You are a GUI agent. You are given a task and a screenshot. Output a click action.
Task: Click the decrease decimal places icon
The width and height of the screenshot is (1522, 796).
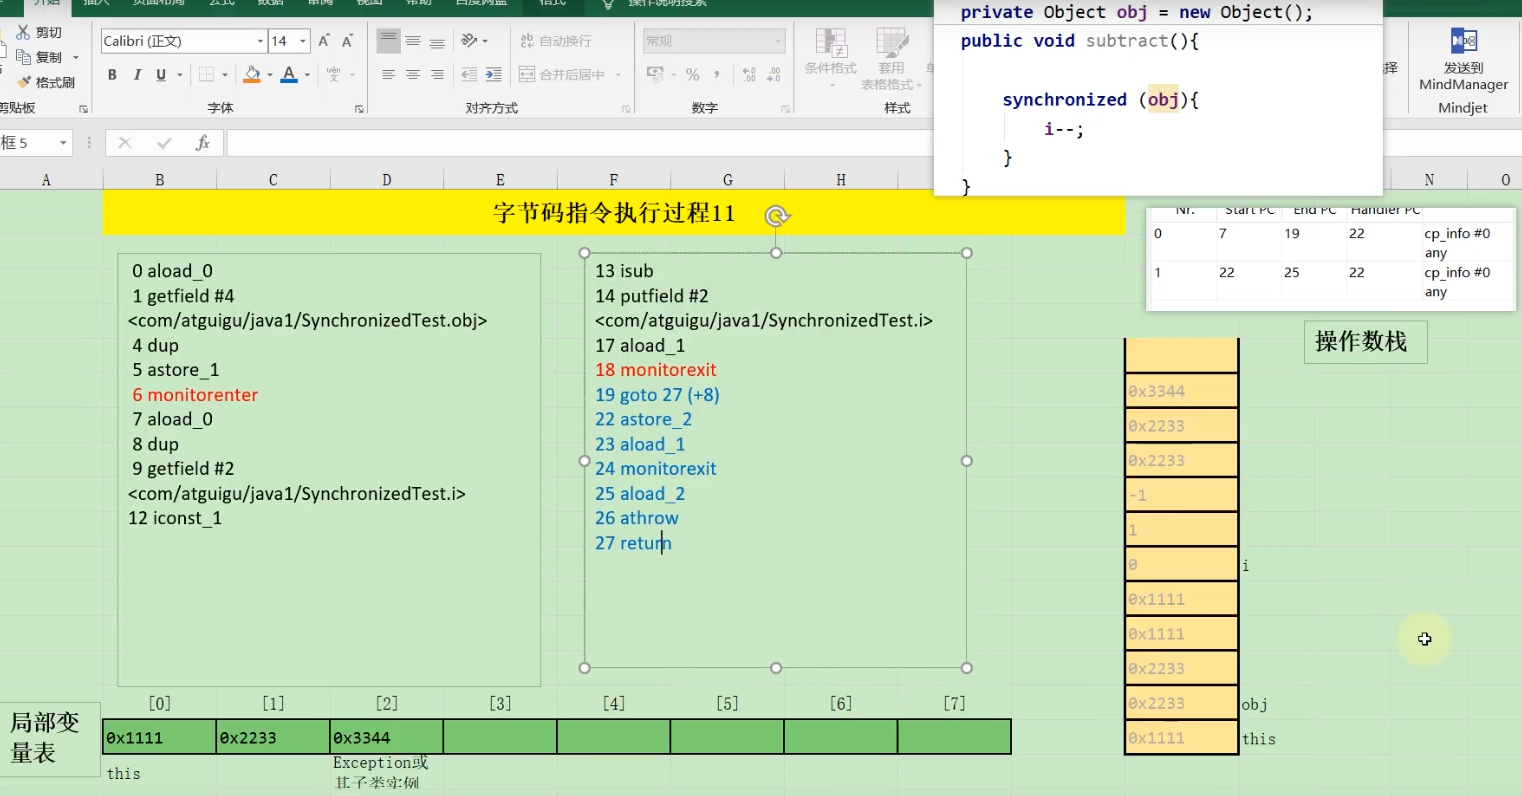pyautogui.click(x=773, y=75)
